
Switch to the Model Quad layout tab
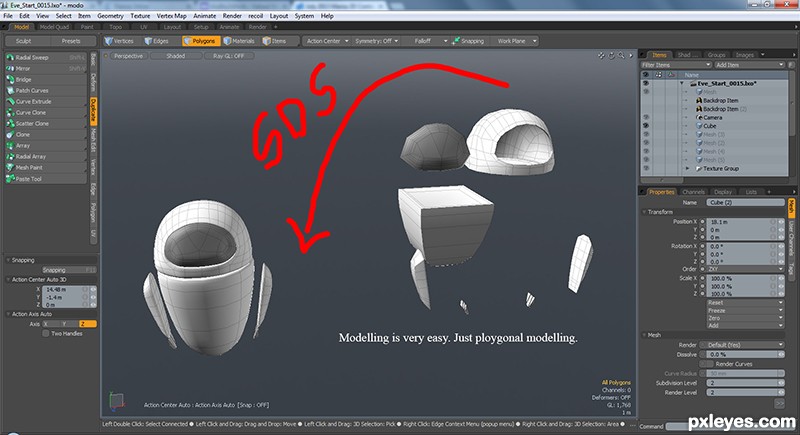pyautogui.click(x=54, y=27)
